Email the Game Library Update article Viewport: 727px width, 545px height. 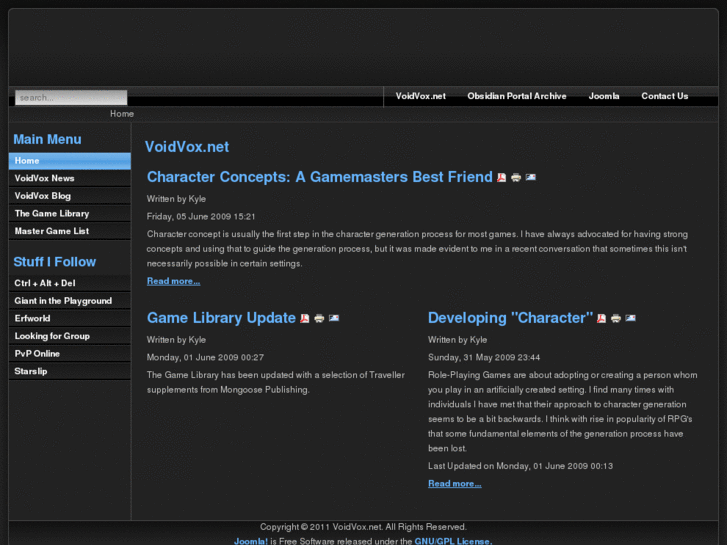(333, 318)
